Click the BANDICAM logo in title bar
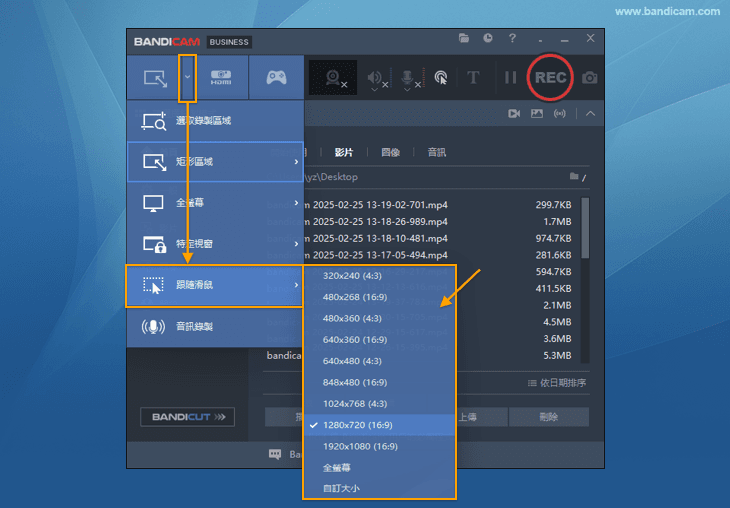730x508 pixels. (167, 42)
